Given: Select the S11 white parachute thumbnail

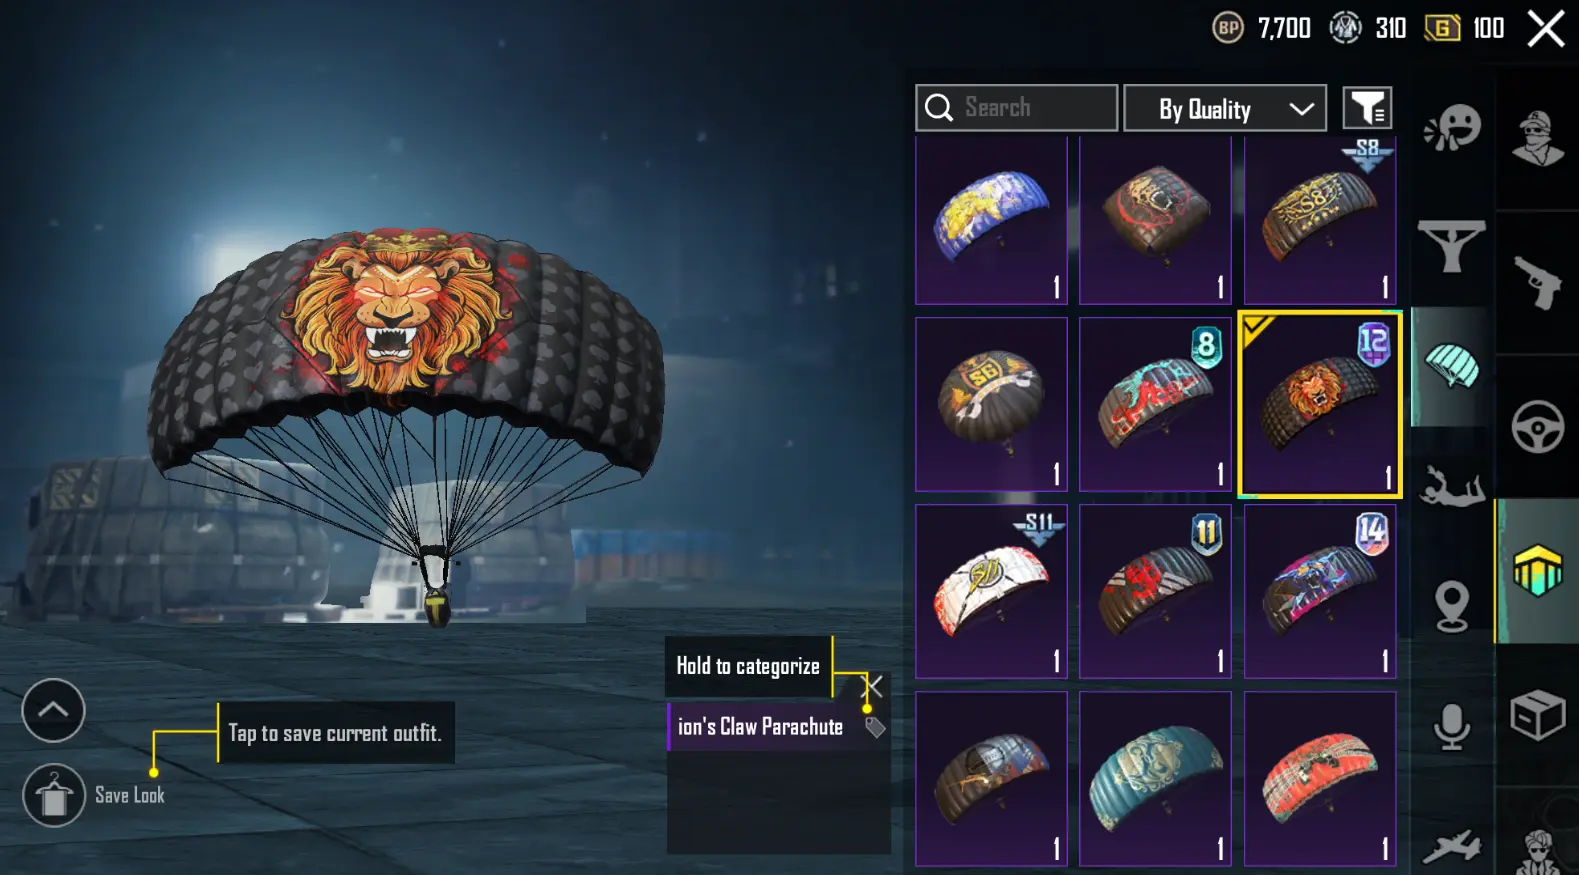Looking at the screenshot, I should click(x=991, y=591).
